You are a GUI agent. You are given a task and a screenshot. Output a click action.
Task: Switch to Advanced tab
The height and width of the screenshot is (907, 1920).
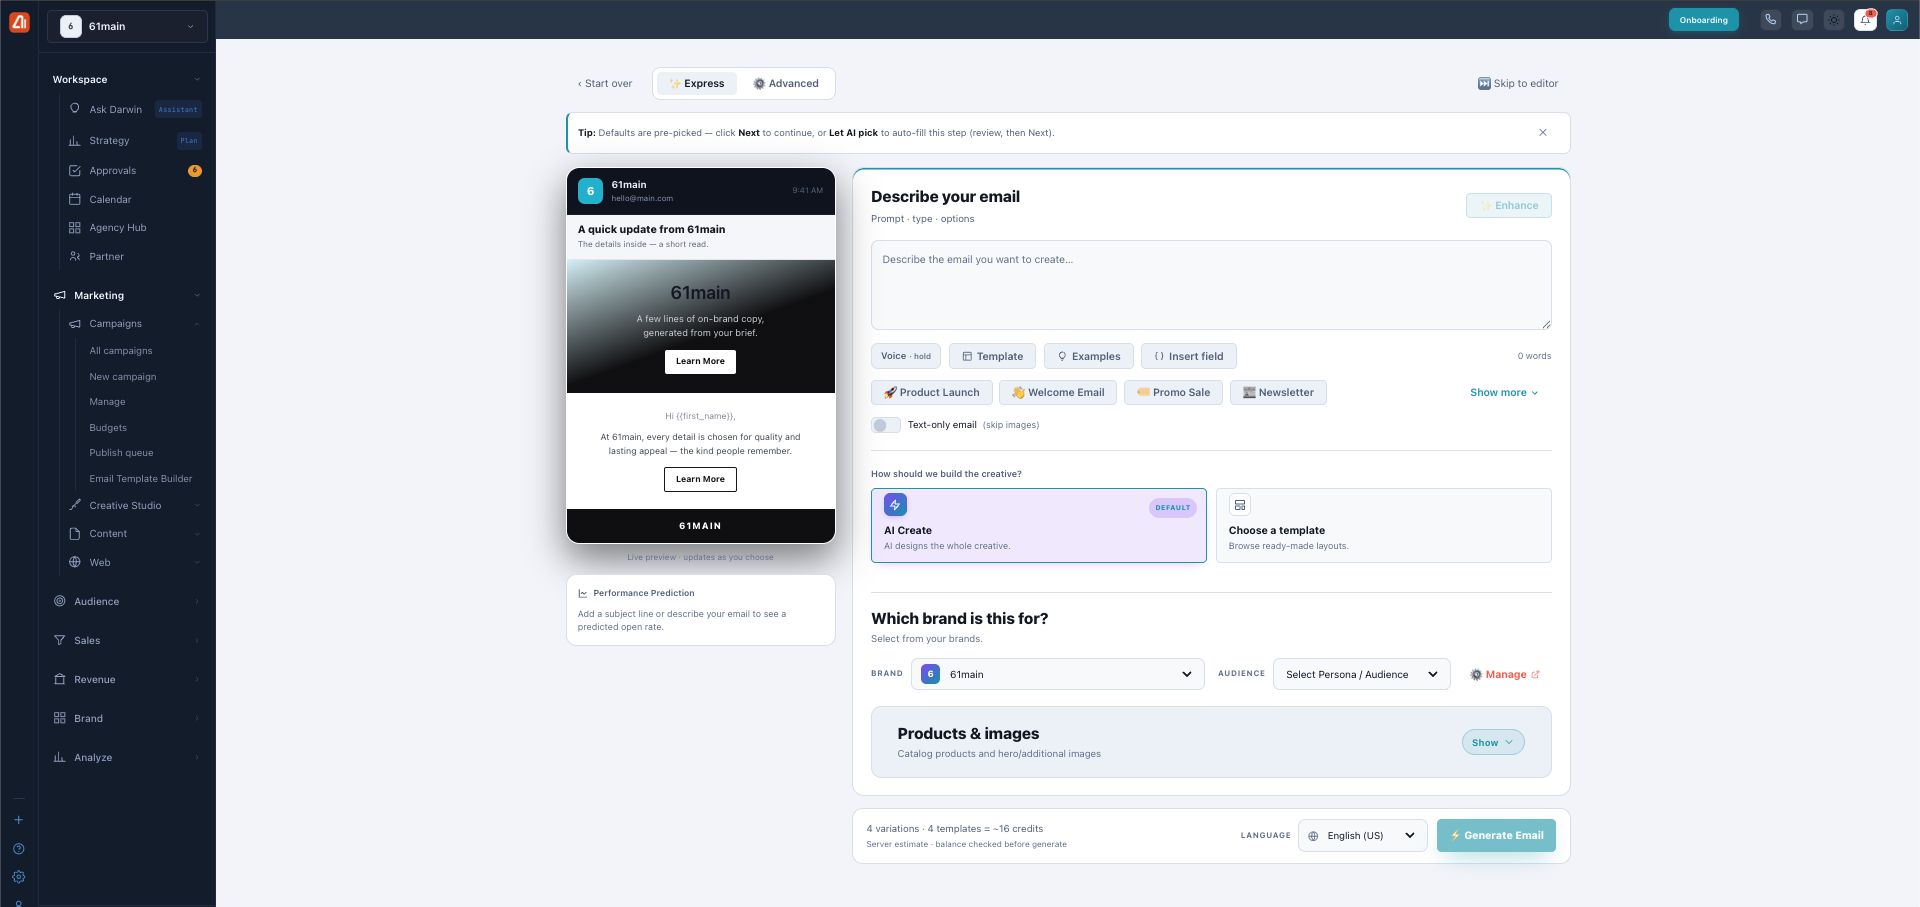point(786,84)
